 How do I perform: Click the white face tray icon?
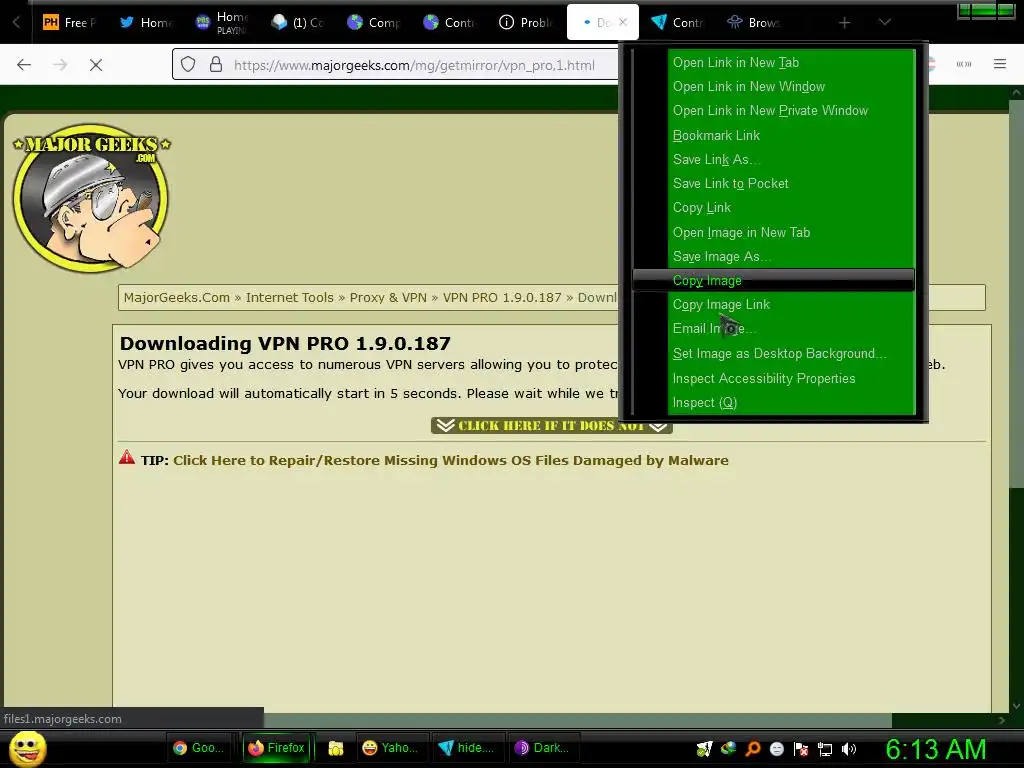[x=776, y=749]
